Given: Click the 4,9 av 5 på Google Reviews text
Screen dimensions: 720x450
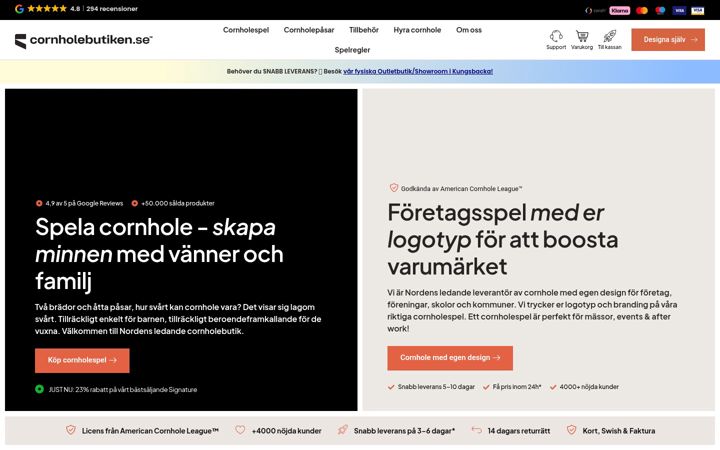Looking at the screenshot, I should click(x=84, y=203).
